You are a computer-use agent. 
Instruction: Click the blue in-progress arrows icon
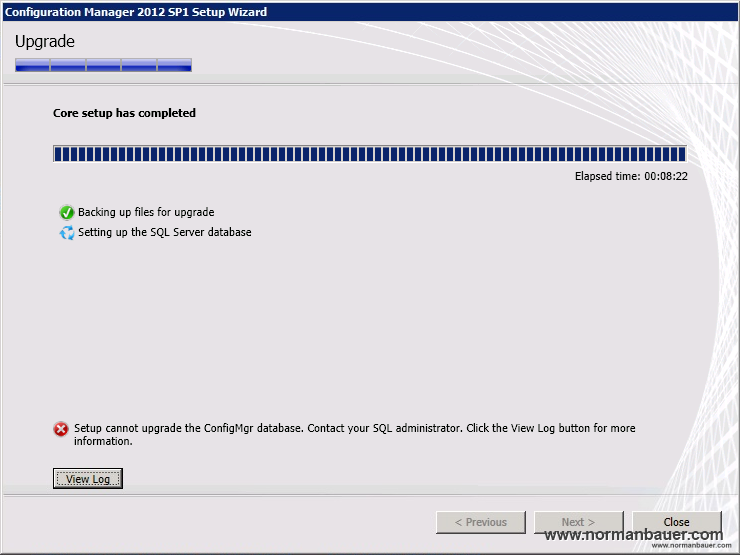67,232
